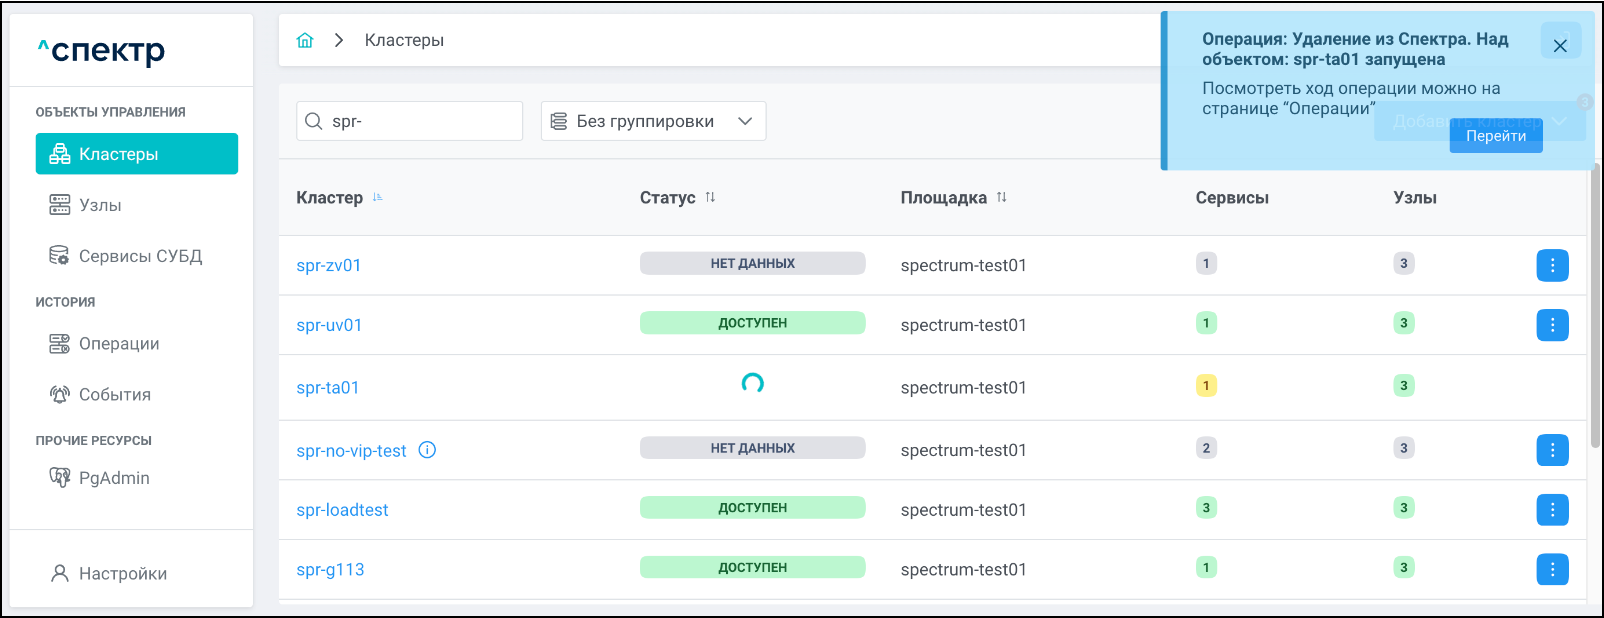Close the operation notification popup
This screenshot has width=1604, height=618.
pyautogui.click(x=1559, y=45)
